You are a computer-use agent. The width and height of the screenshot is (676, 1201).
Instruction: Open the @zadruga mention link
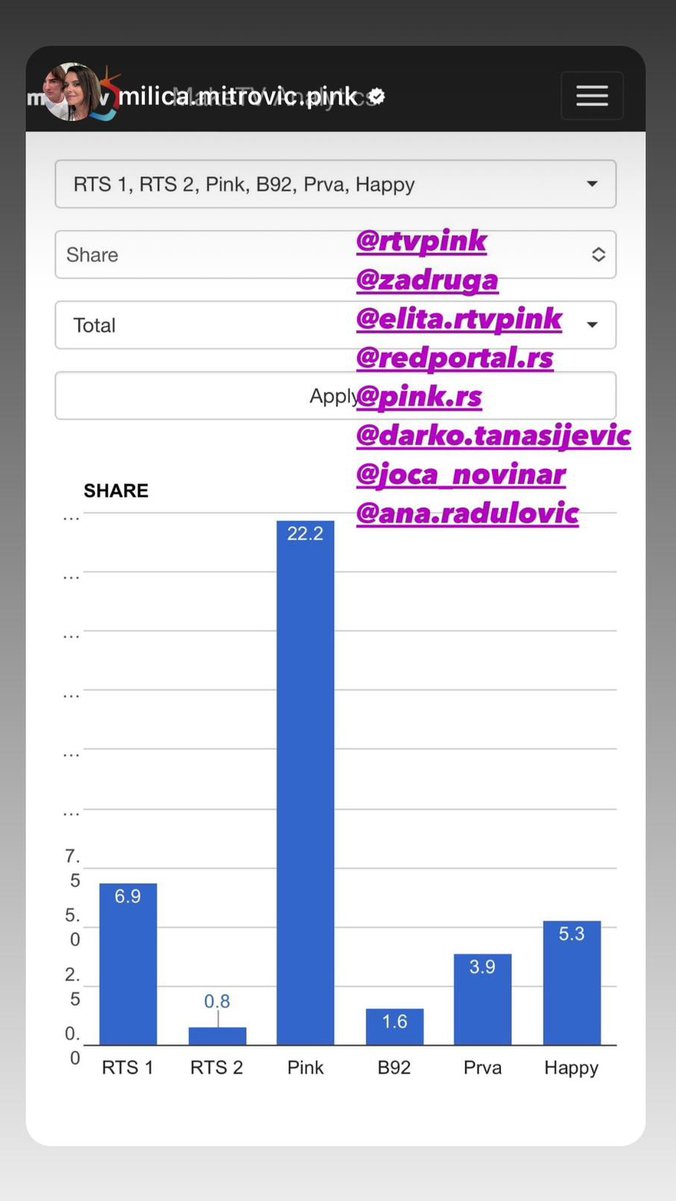427,280
